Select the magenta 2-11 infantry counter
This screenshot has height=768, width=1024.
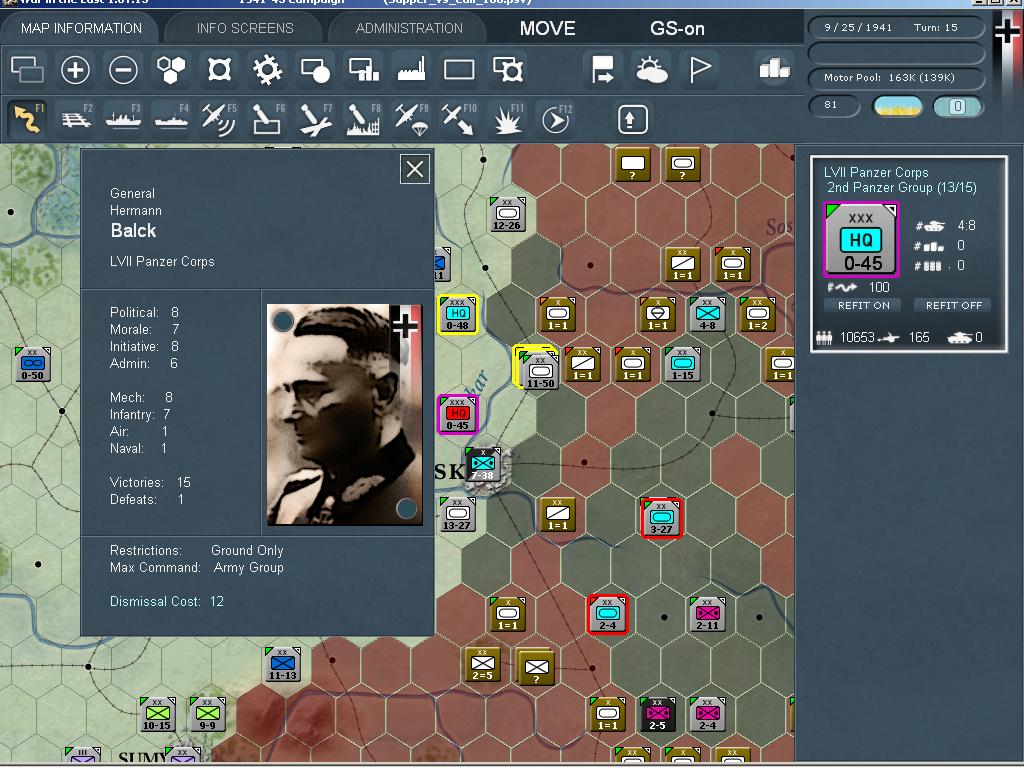click(x=707, y=614)
